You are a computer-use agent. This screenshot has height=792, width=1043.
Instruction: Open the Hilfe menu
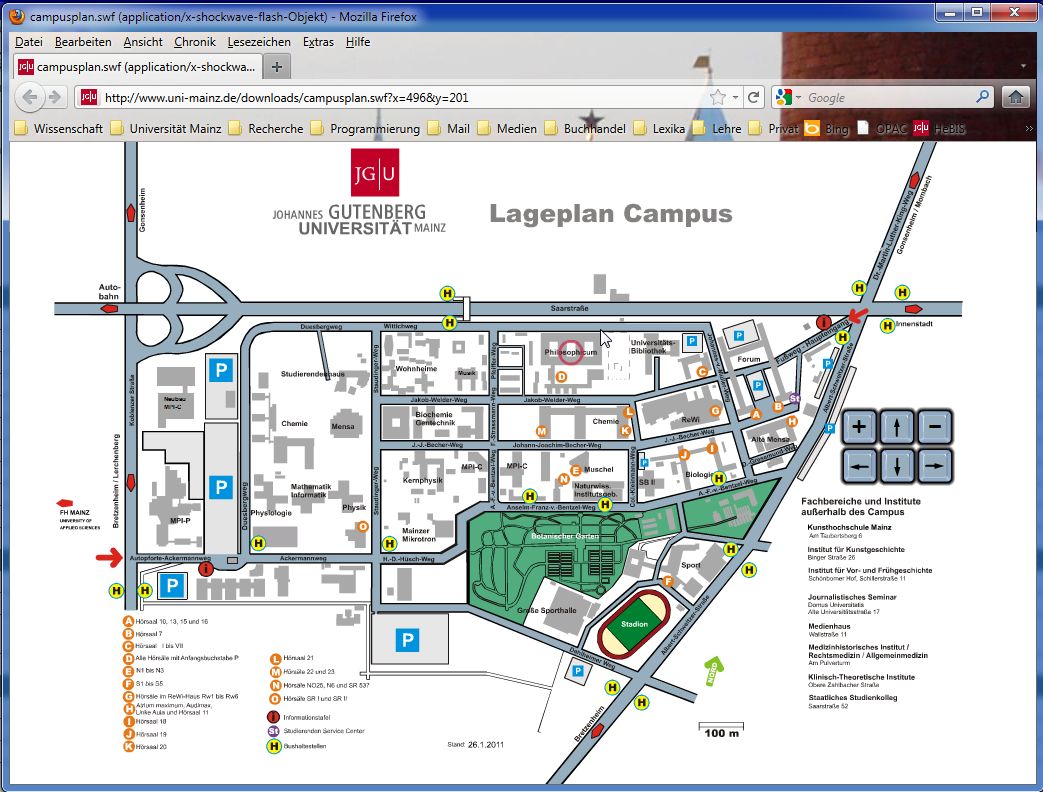click(x=358, y=42)
